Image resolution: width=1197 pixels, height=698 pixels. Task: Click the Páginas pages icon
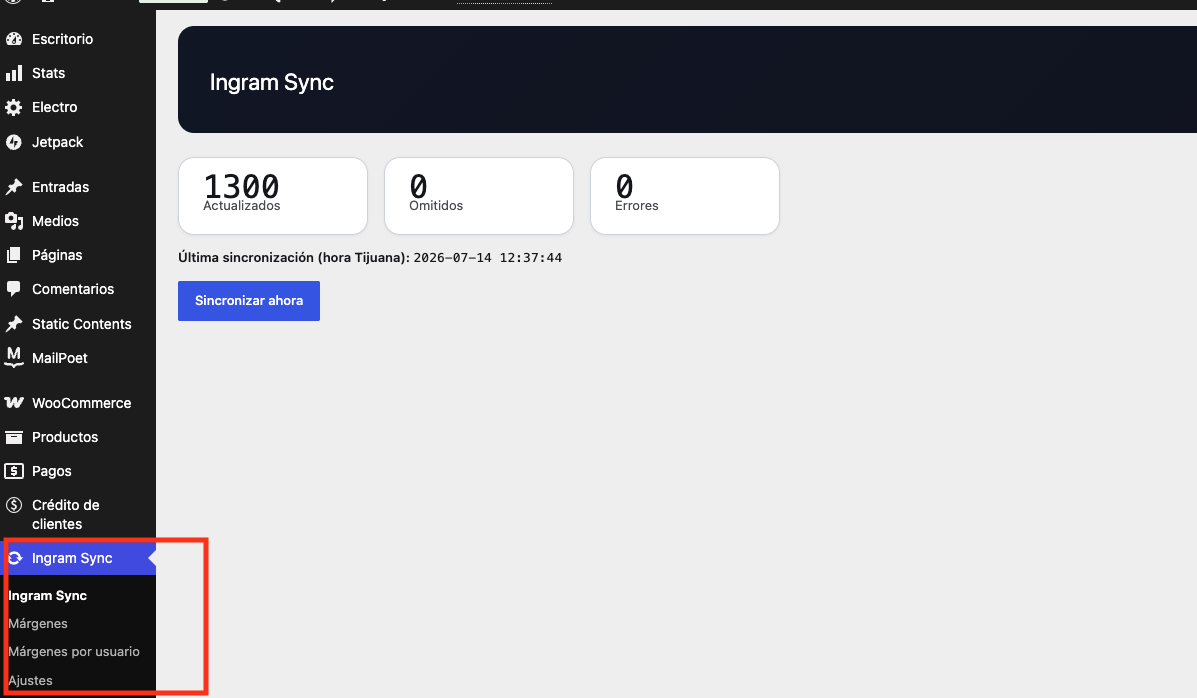[x=14, y=255]
